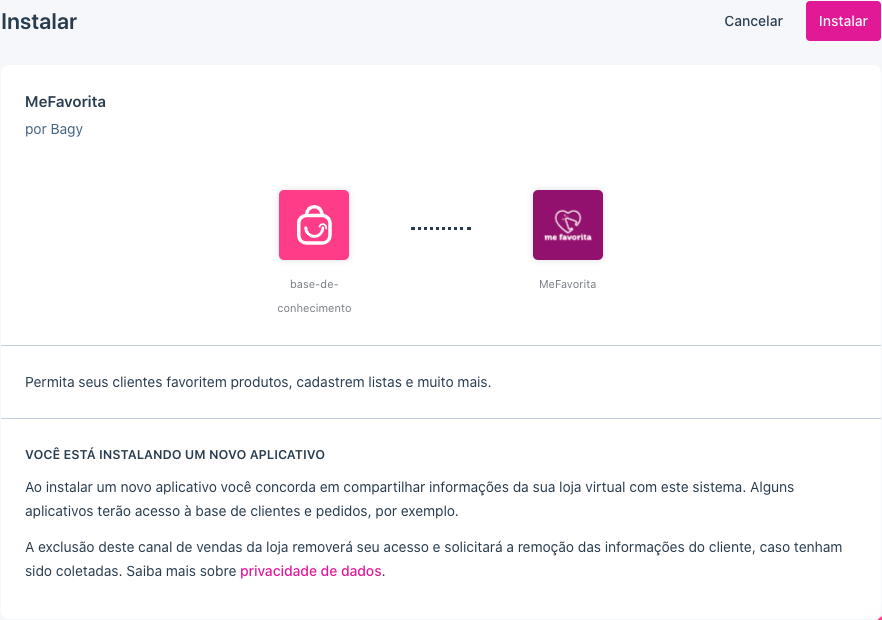Viewport: 882px width, 620px height.
Task: Open the privacidade de dados link
Action: tap(310, 571)
